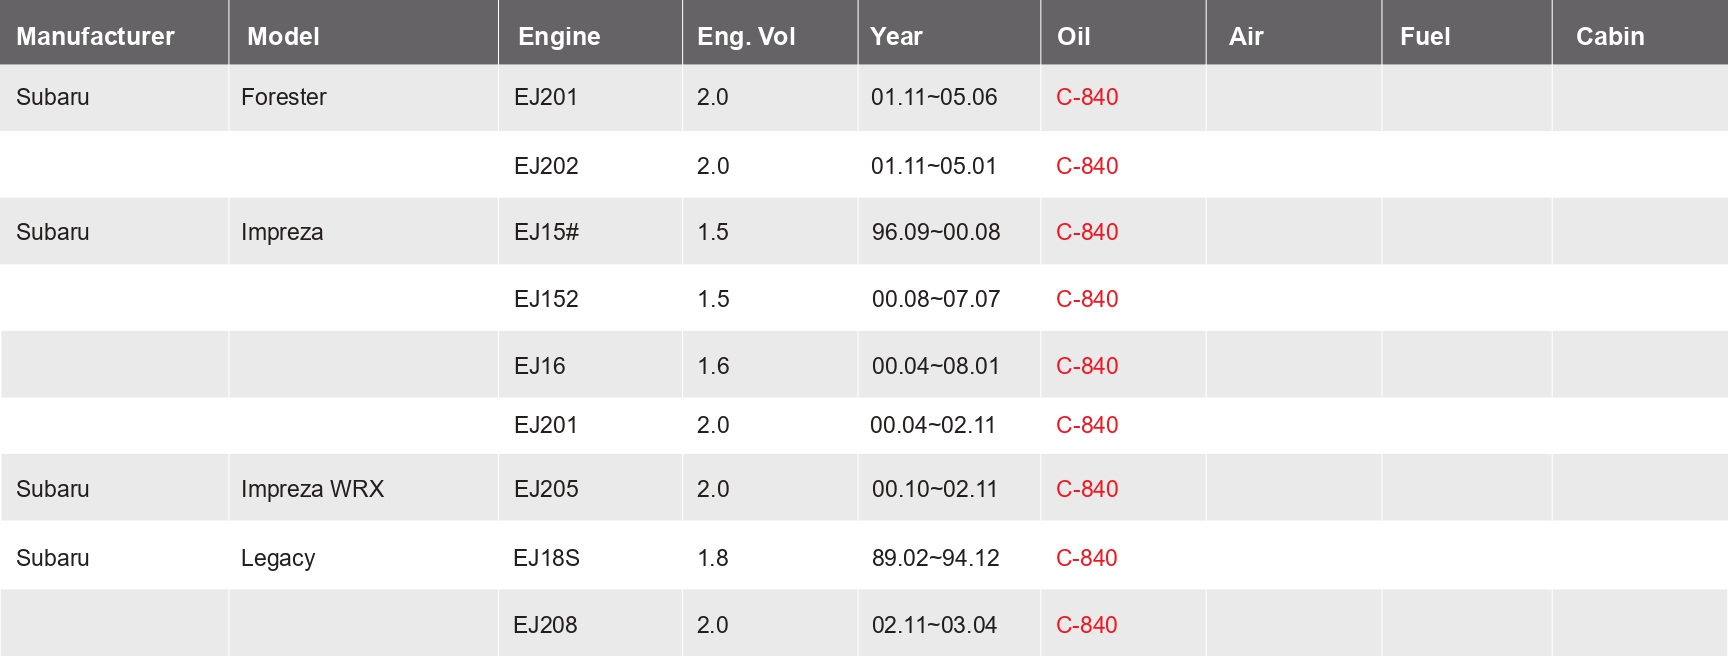Viewport: 1728px width, 656px height.
Task: Open the C-840 link for Legacy EJ18S
Action: pos(1087,558)
